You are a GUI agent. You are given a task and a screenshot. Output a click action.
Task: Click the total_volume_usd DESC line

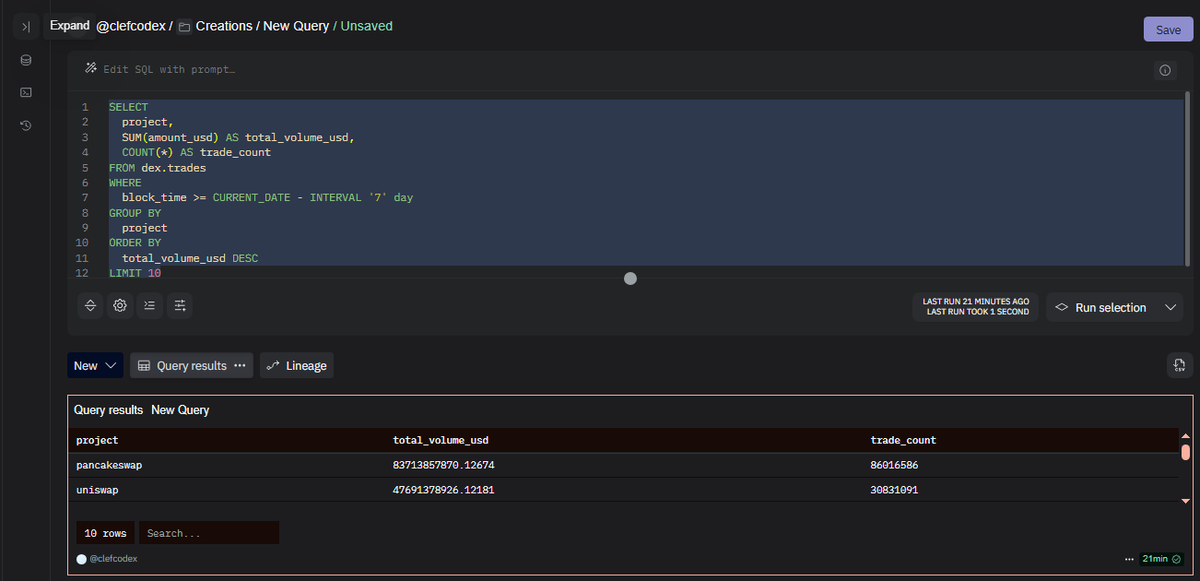point(190,258)
